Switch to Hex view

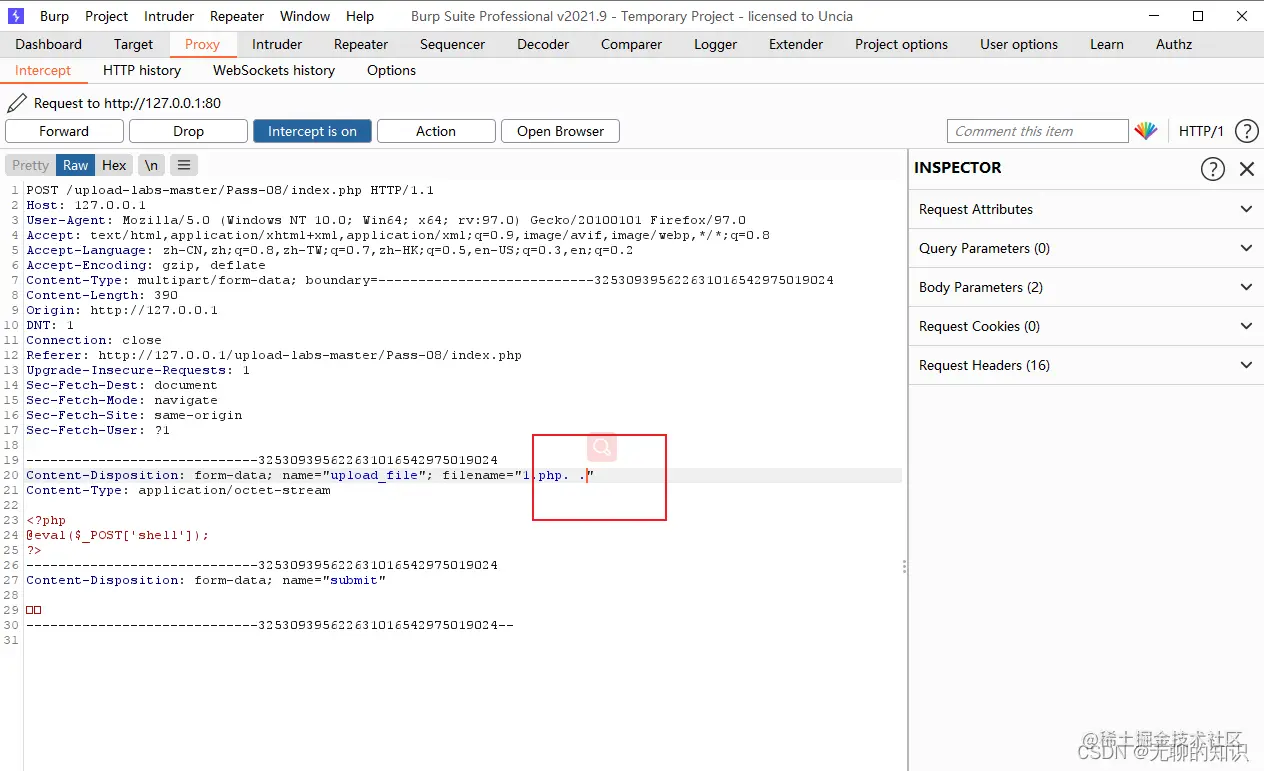[x=114, y=165]
